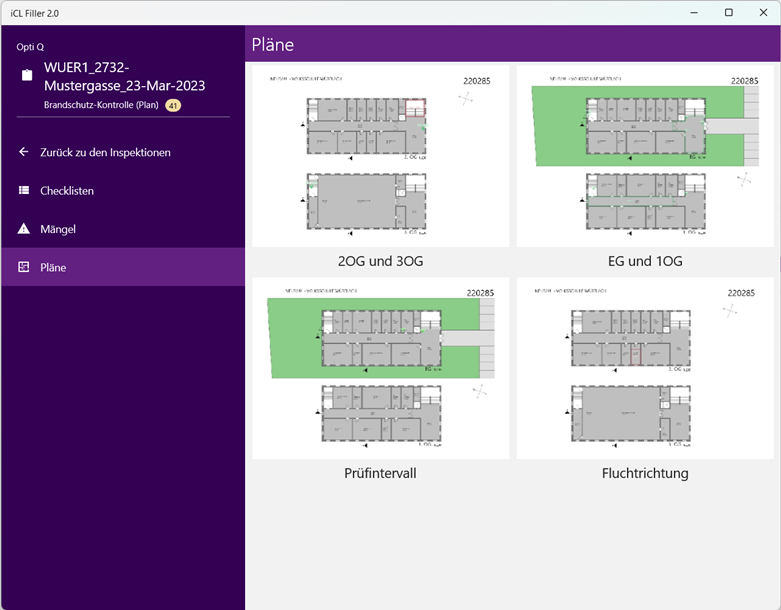Go back via Zurück zu den Inspektionen
This screenshot has width=781, height=610.
(x=105, y=152)
